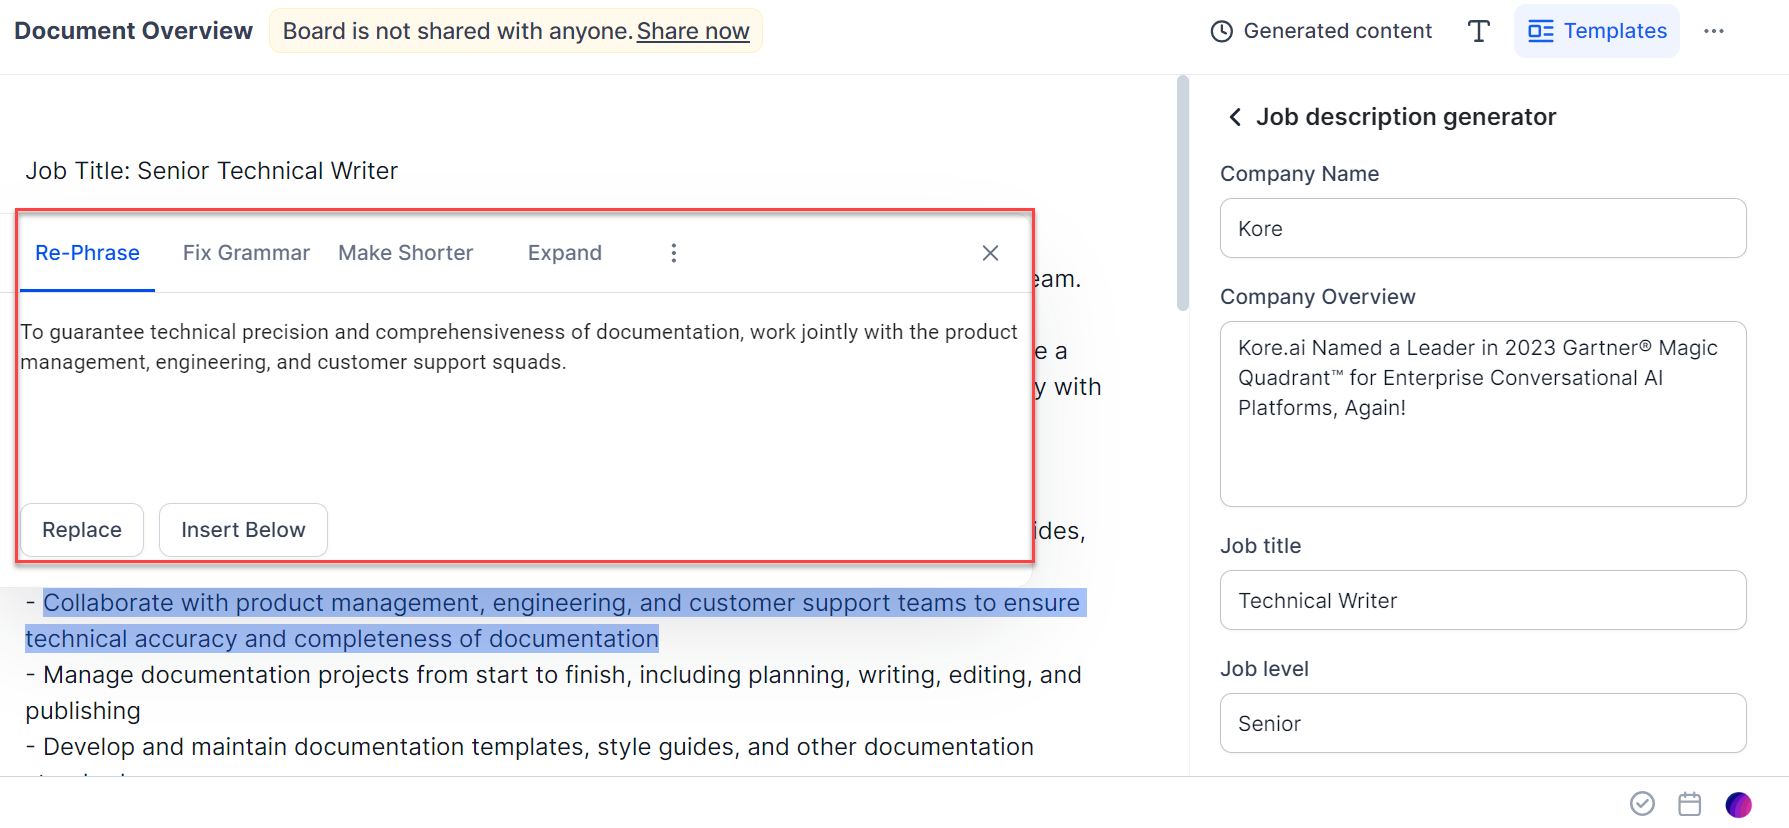Focus the Job title field
The image size is (1789, 828).
pyautogui.click(x=1482, y=600)
